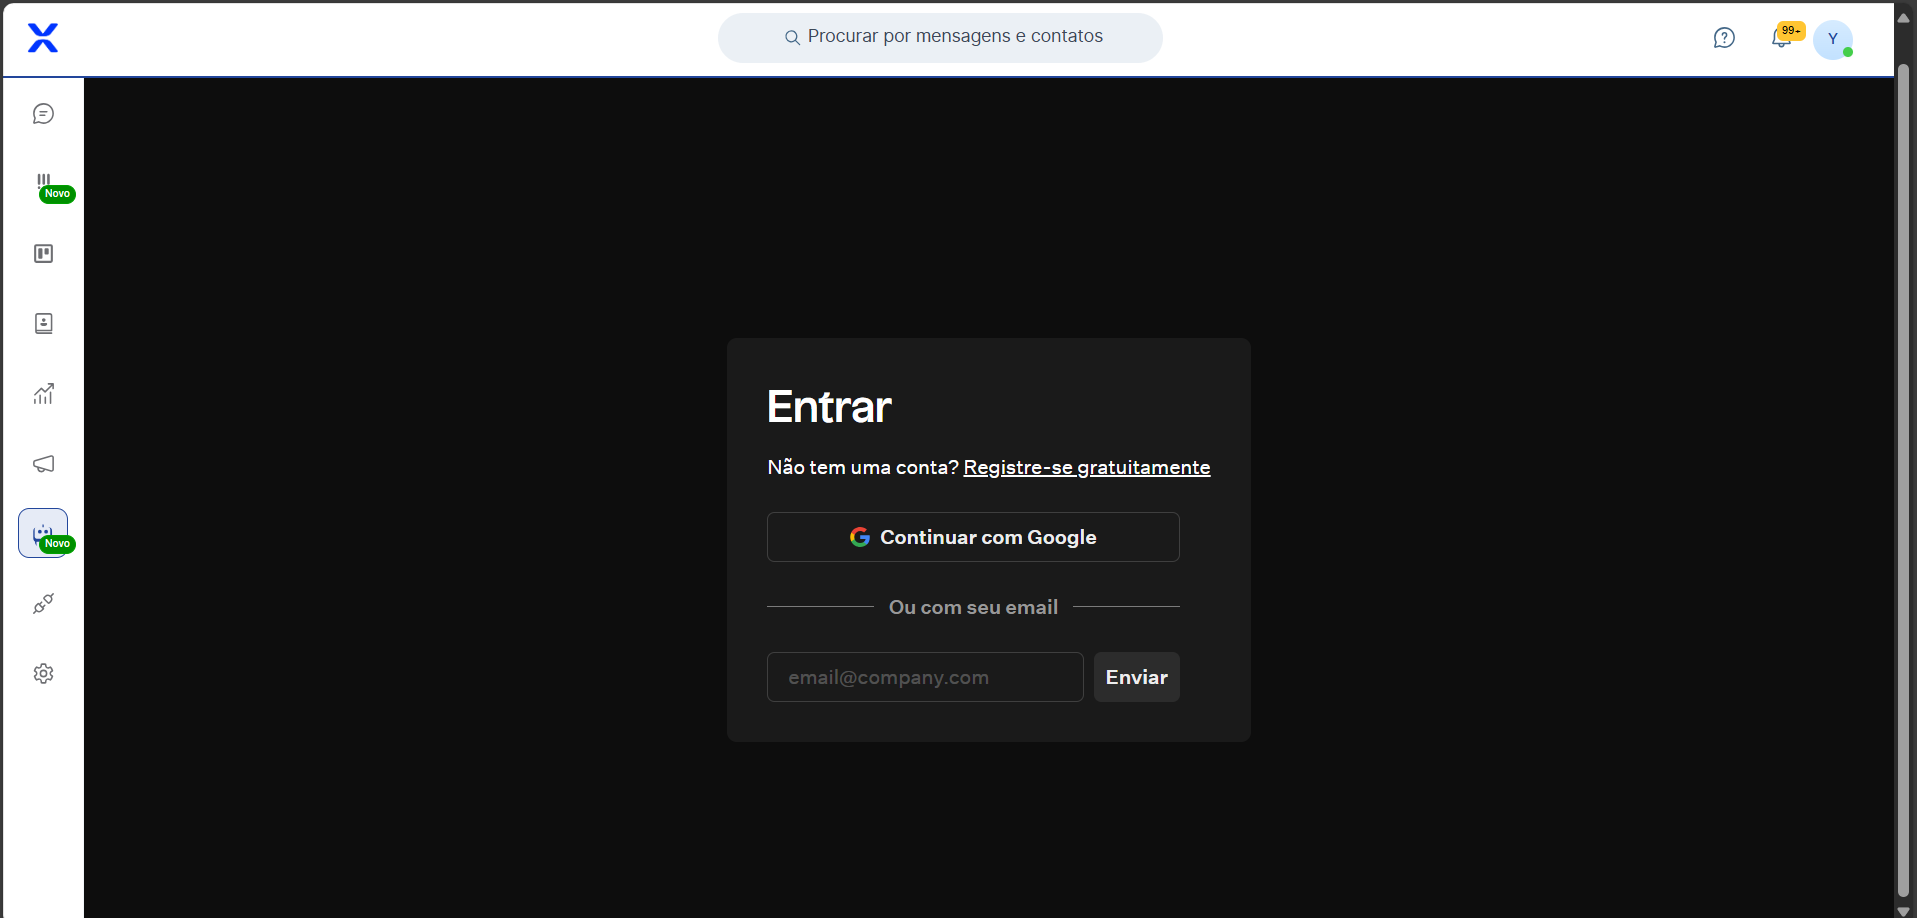Click the blue X logo in header
The image size is (1917, 918).
[x=43, y=38]
